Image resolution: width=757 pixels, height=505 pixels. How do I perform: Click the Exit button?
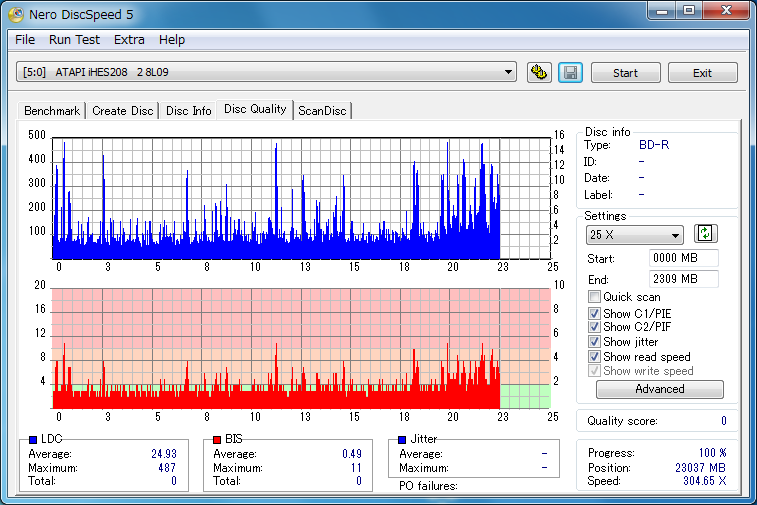click(702, 72)
